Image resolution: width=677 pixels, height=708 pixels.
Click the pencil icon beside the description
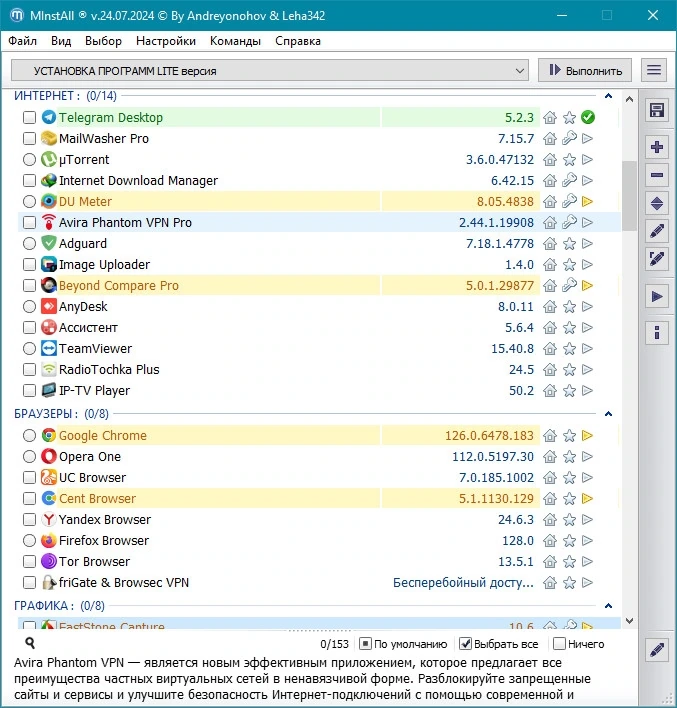(x=657, y=650)
